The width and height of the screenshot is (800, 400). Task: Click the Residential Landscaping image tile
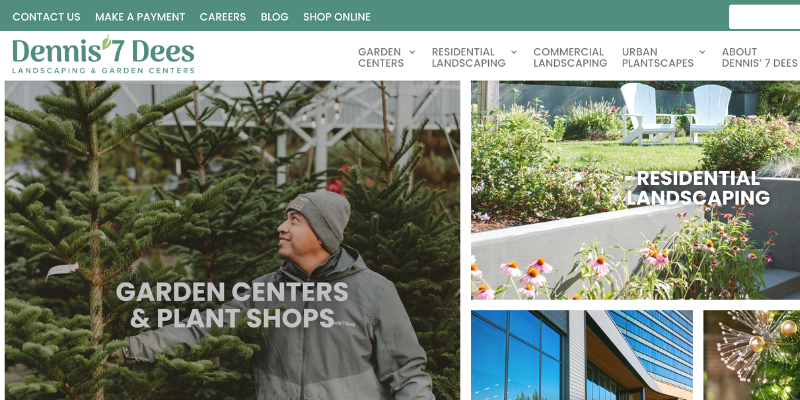[635, 190]
